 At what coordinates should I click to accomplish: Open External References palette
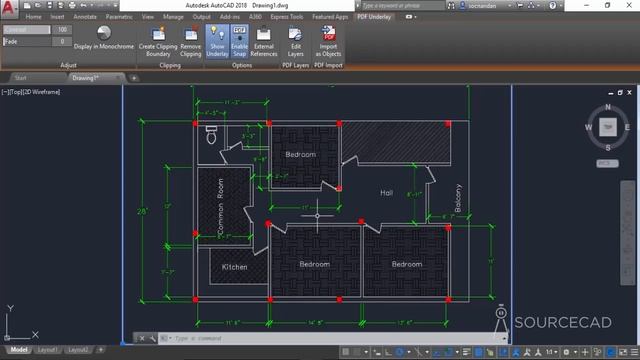(264, 42)
